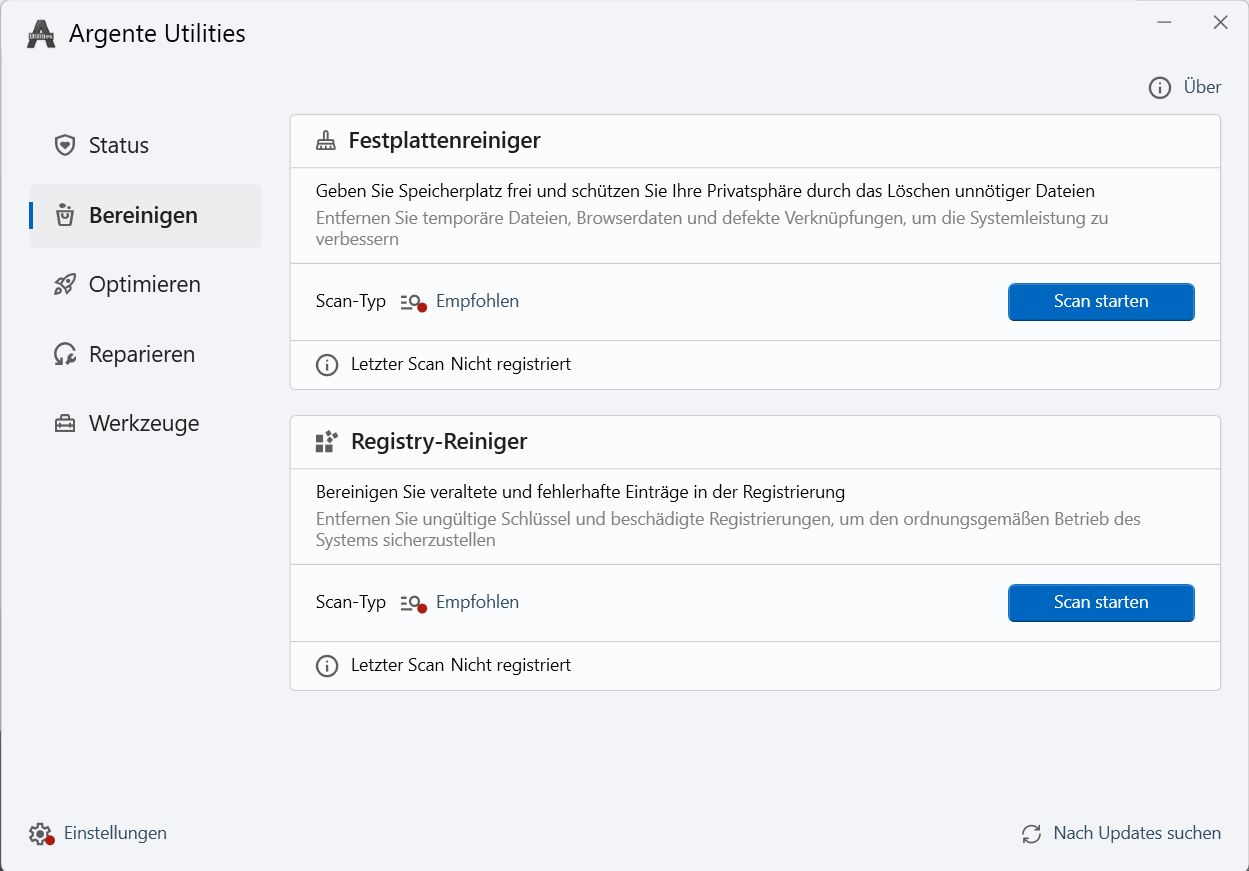This screenshot has height=871, width=1249.
Task: Click Festplattenreiniger last scan info icon
Action: click(x=327, y=365)
